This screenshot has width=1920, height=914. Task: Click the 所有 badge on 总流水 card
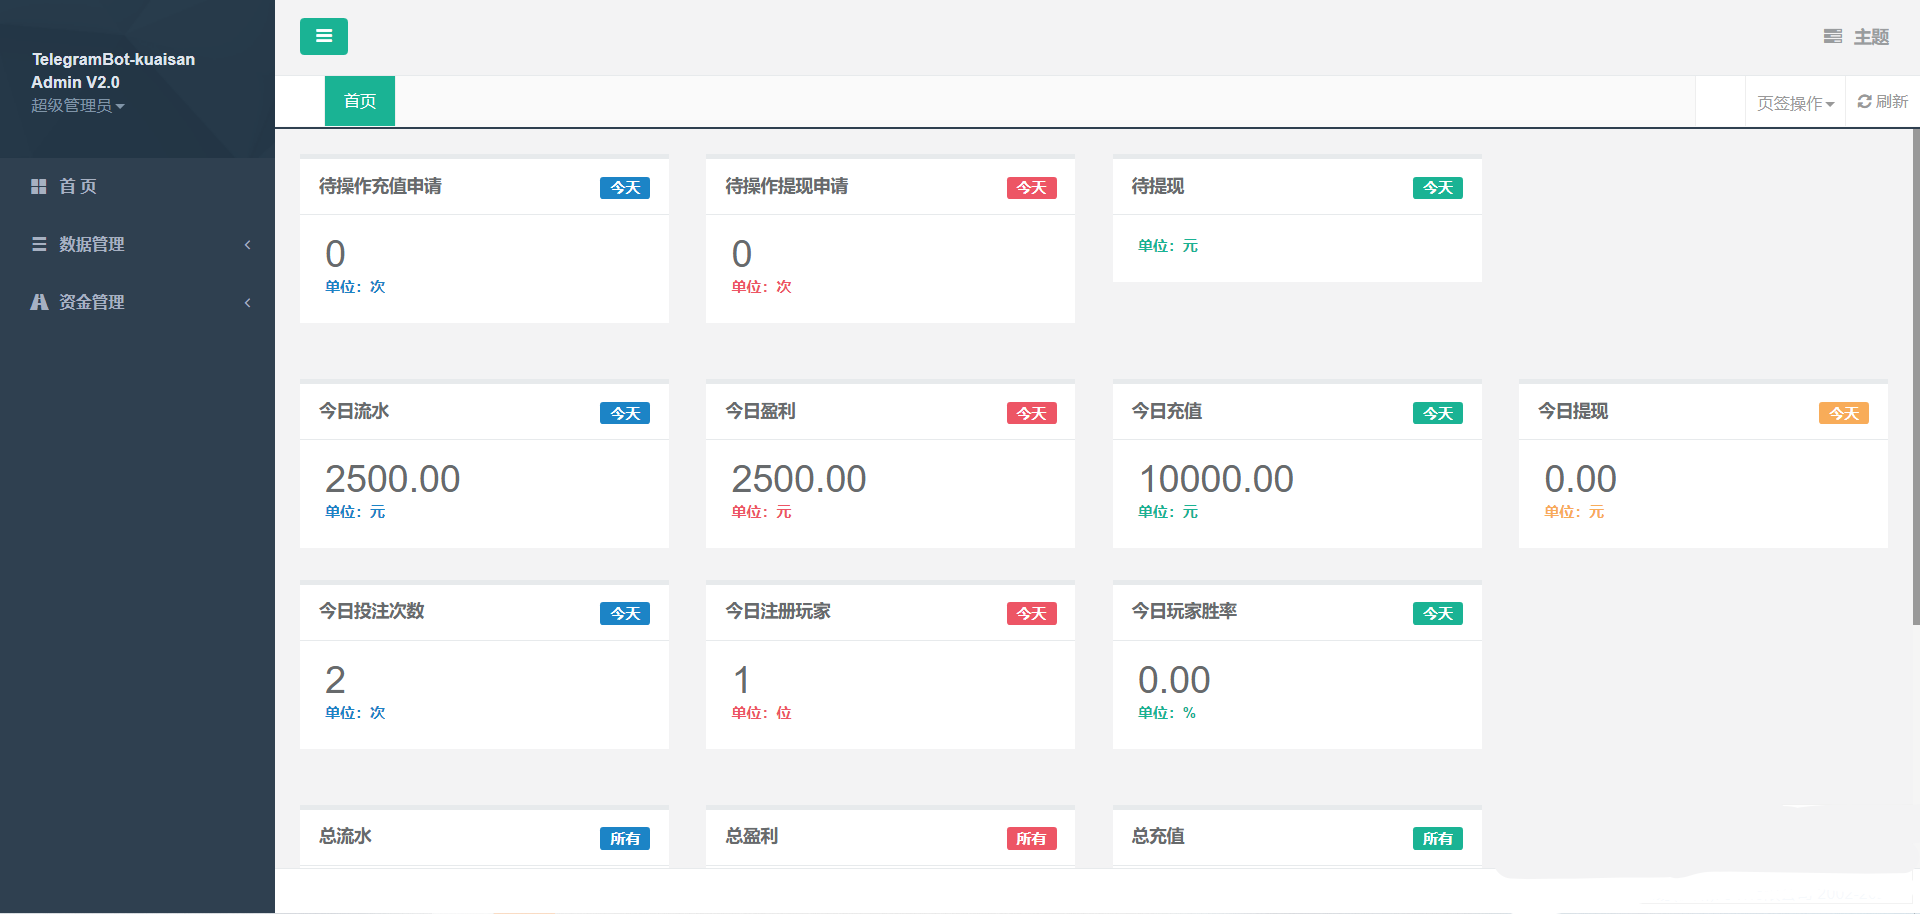tap(624, 838)
